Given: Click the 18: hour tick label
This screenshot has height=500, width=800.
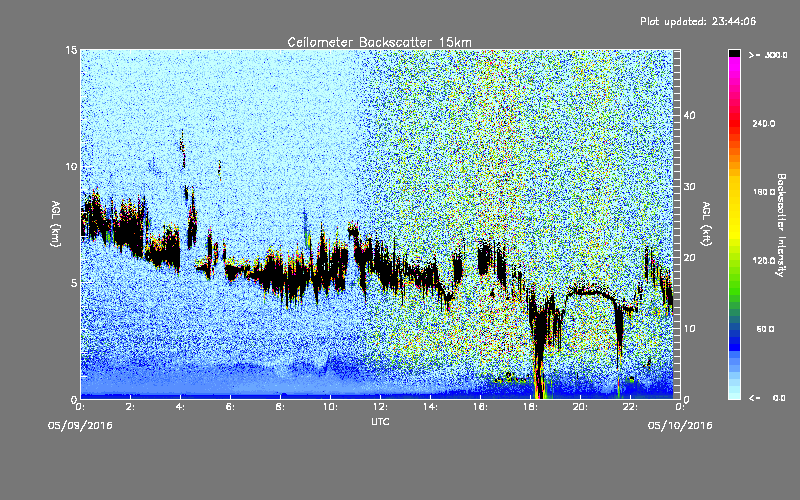Looking at the screenshot, I should coord(531,407).
